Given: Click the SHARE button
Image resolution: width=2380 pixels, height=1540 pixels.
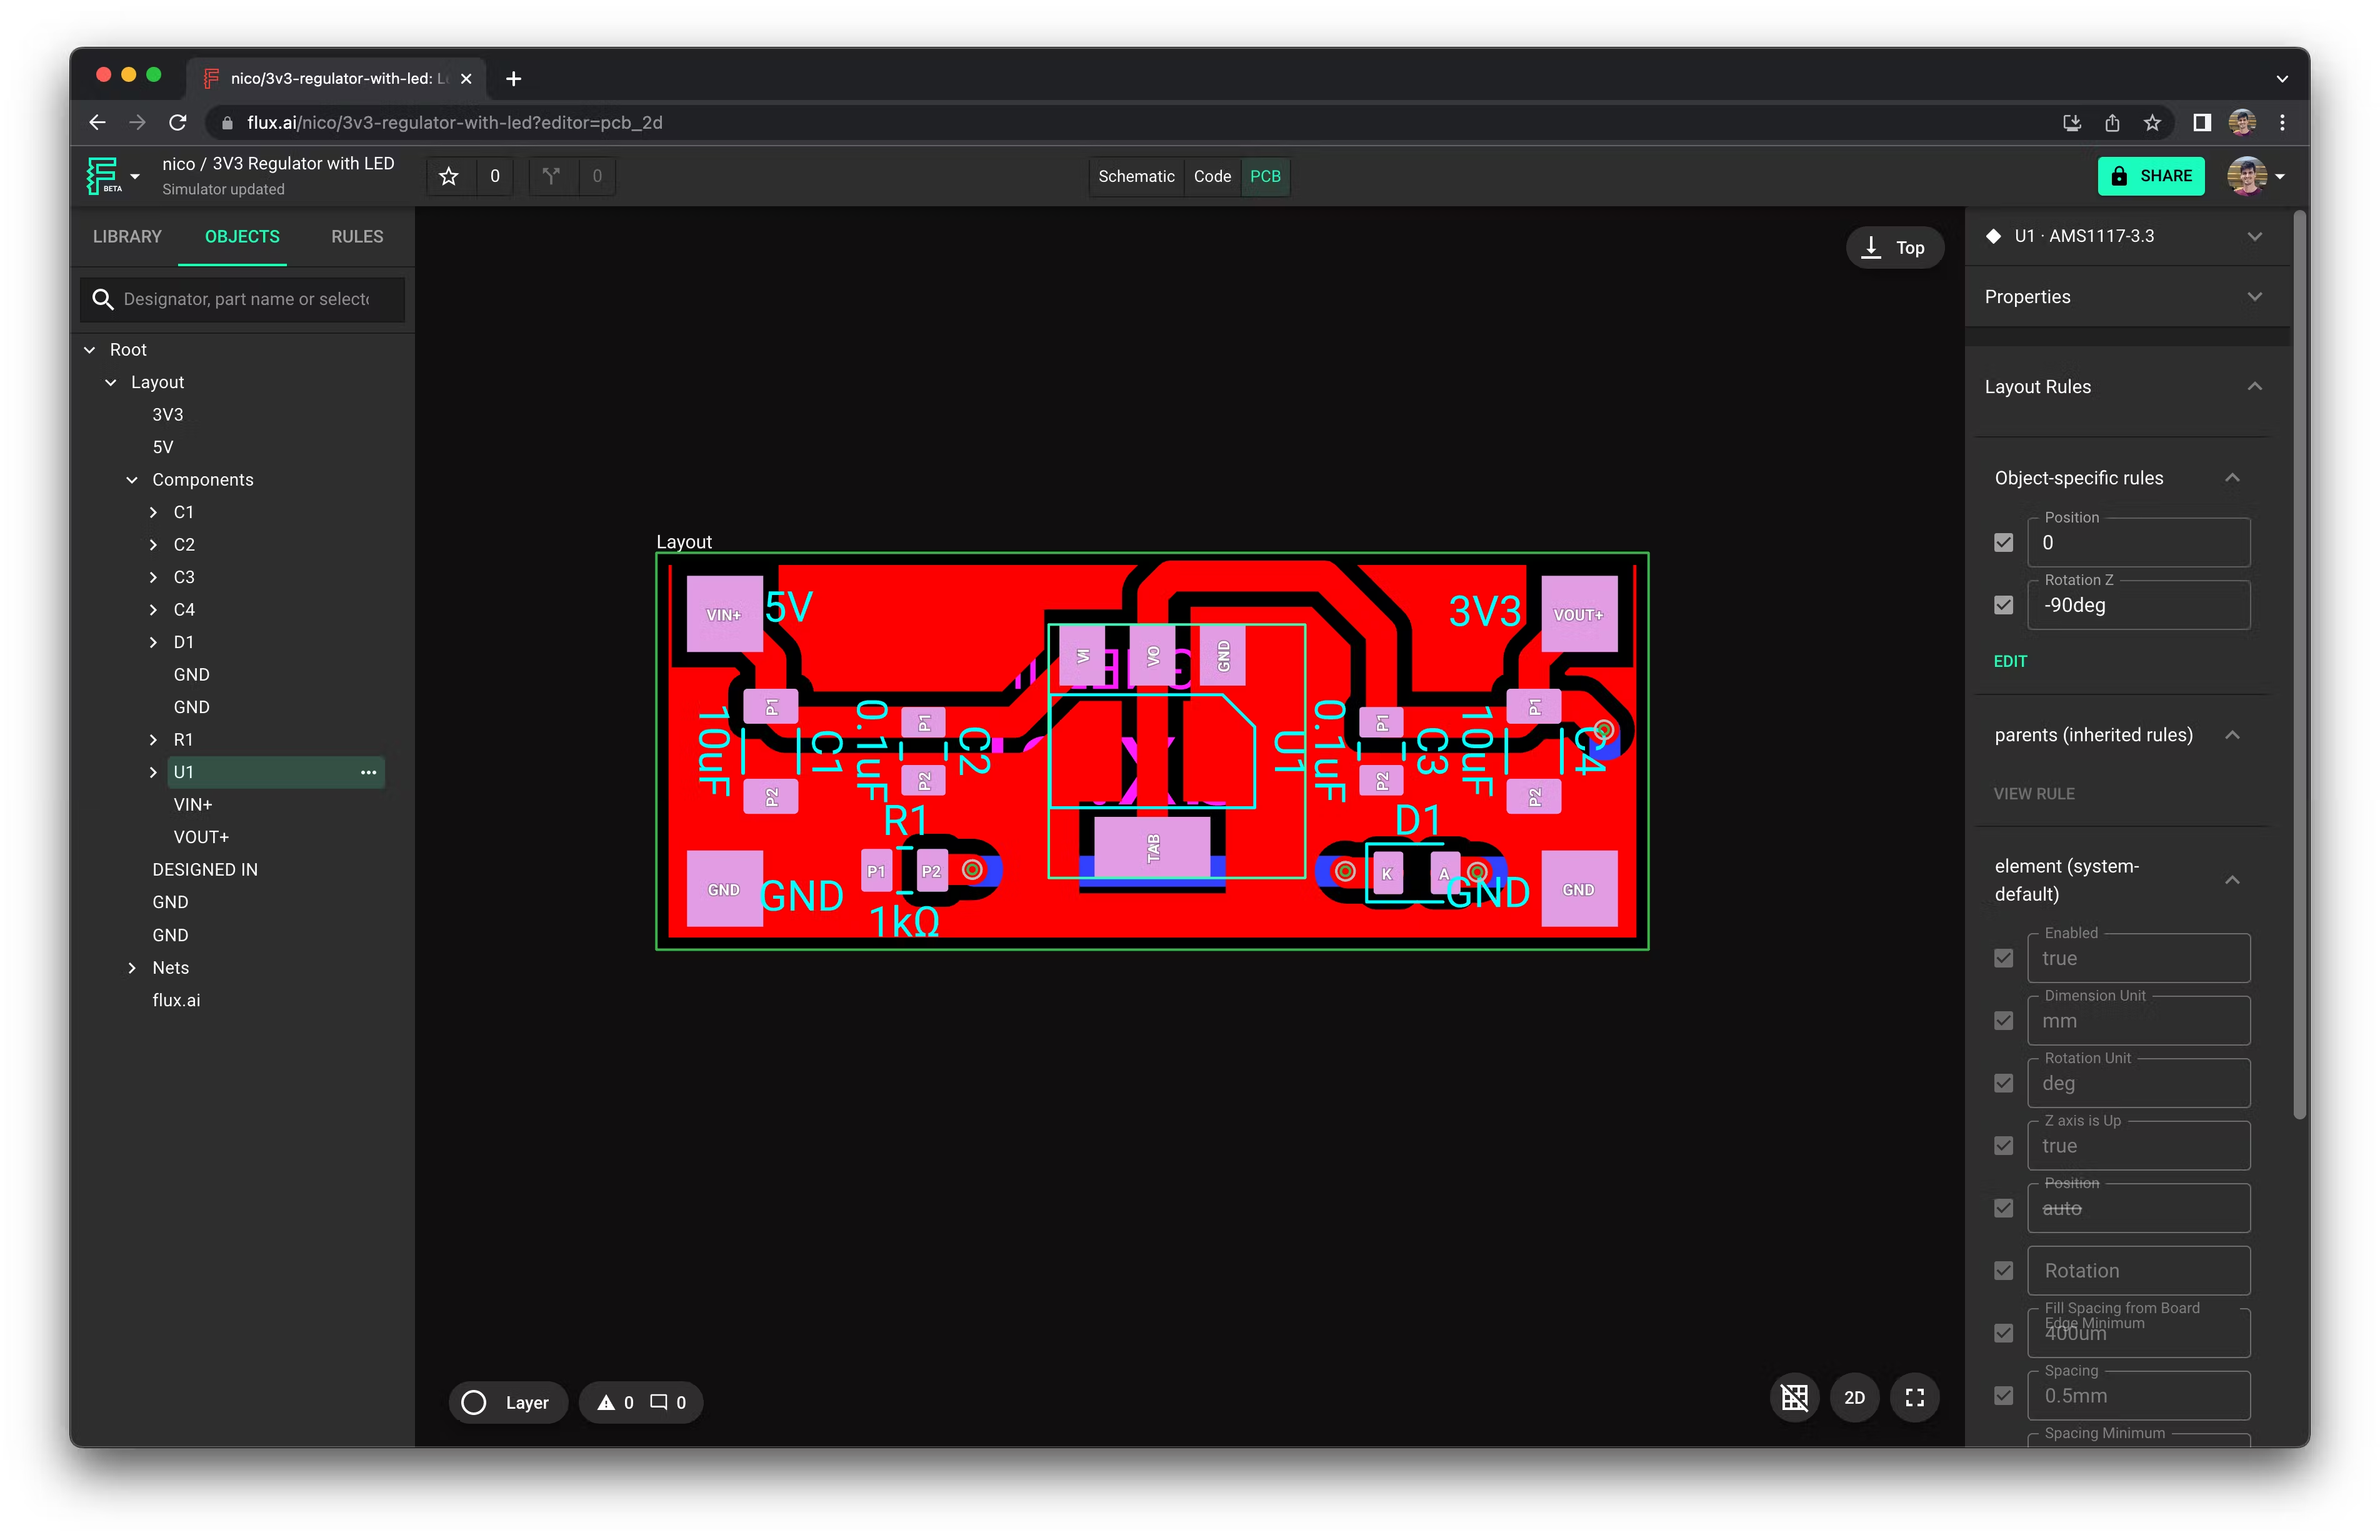Looking at the screenshot, I should pyautogui.click(x=2152, y=176).
